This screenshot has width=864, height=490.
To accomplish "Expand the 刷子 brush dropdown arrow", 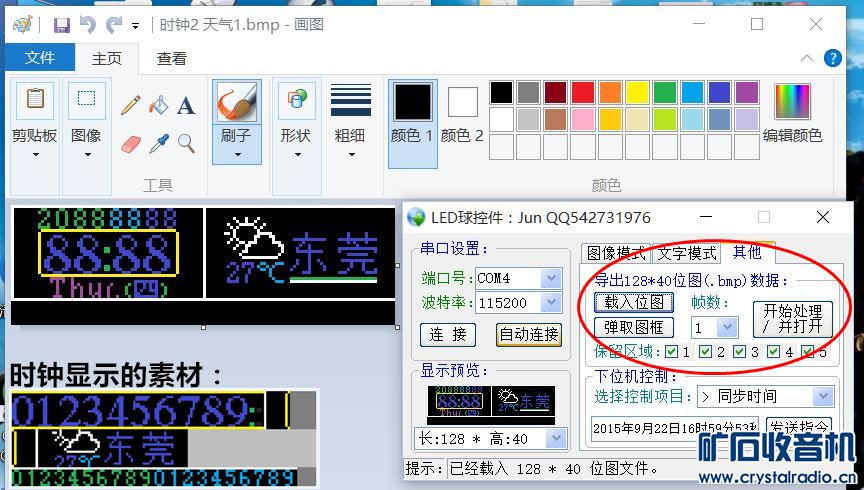I will [237, 155].
